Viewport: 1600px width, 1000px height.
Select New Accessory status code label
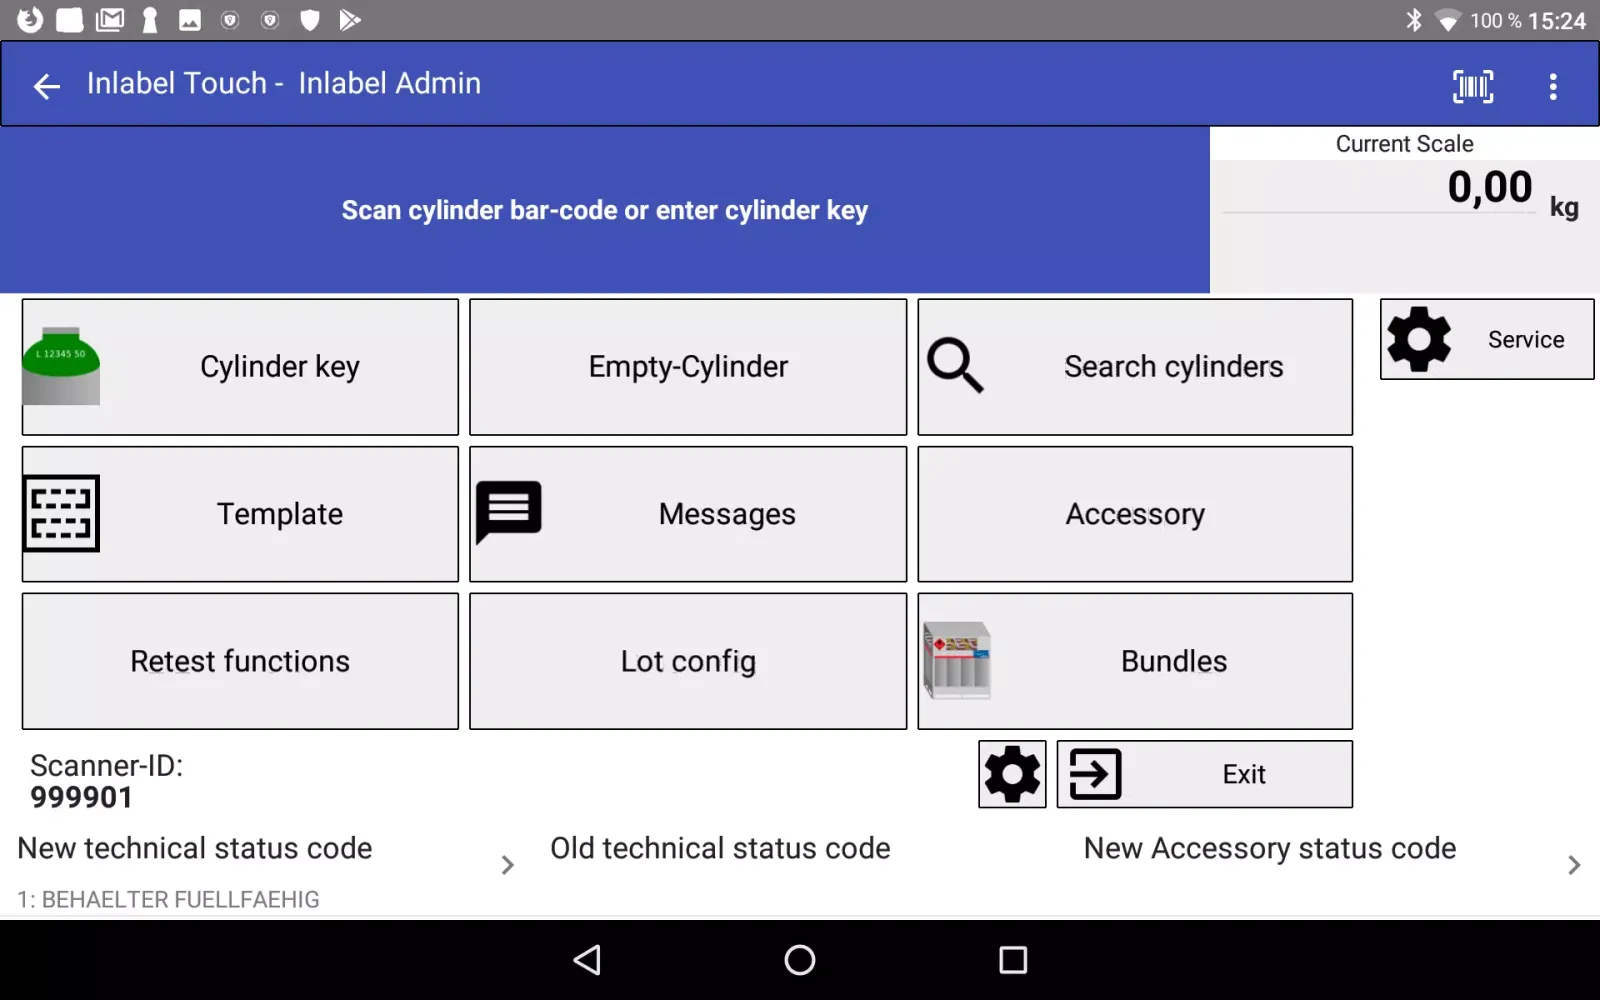pyautogui.click(x=1270, y=848)
